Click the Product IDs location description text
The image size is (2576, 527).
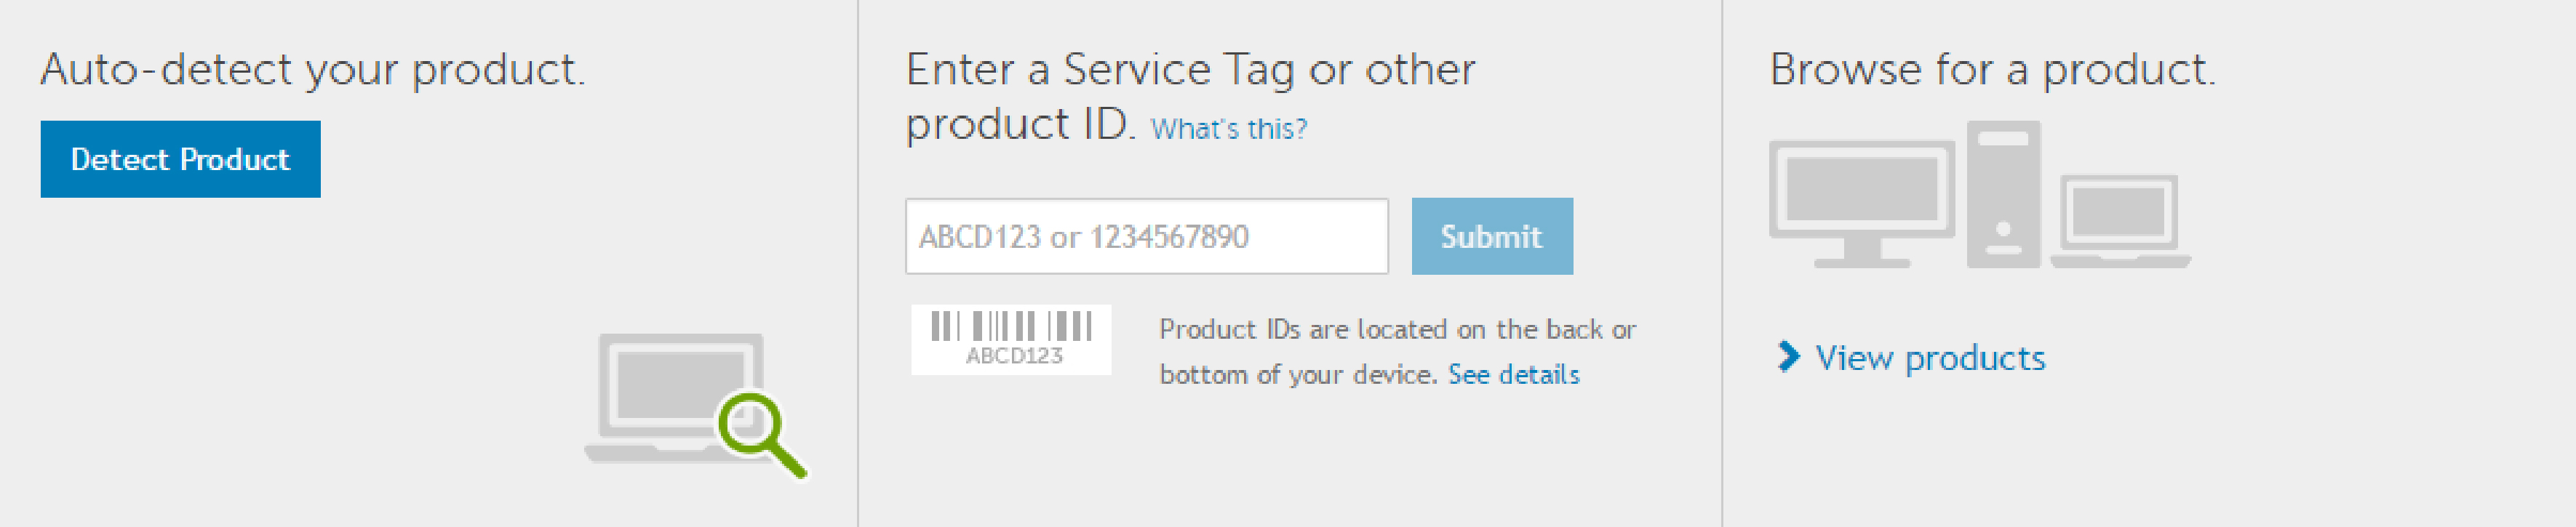point(1397,351)
